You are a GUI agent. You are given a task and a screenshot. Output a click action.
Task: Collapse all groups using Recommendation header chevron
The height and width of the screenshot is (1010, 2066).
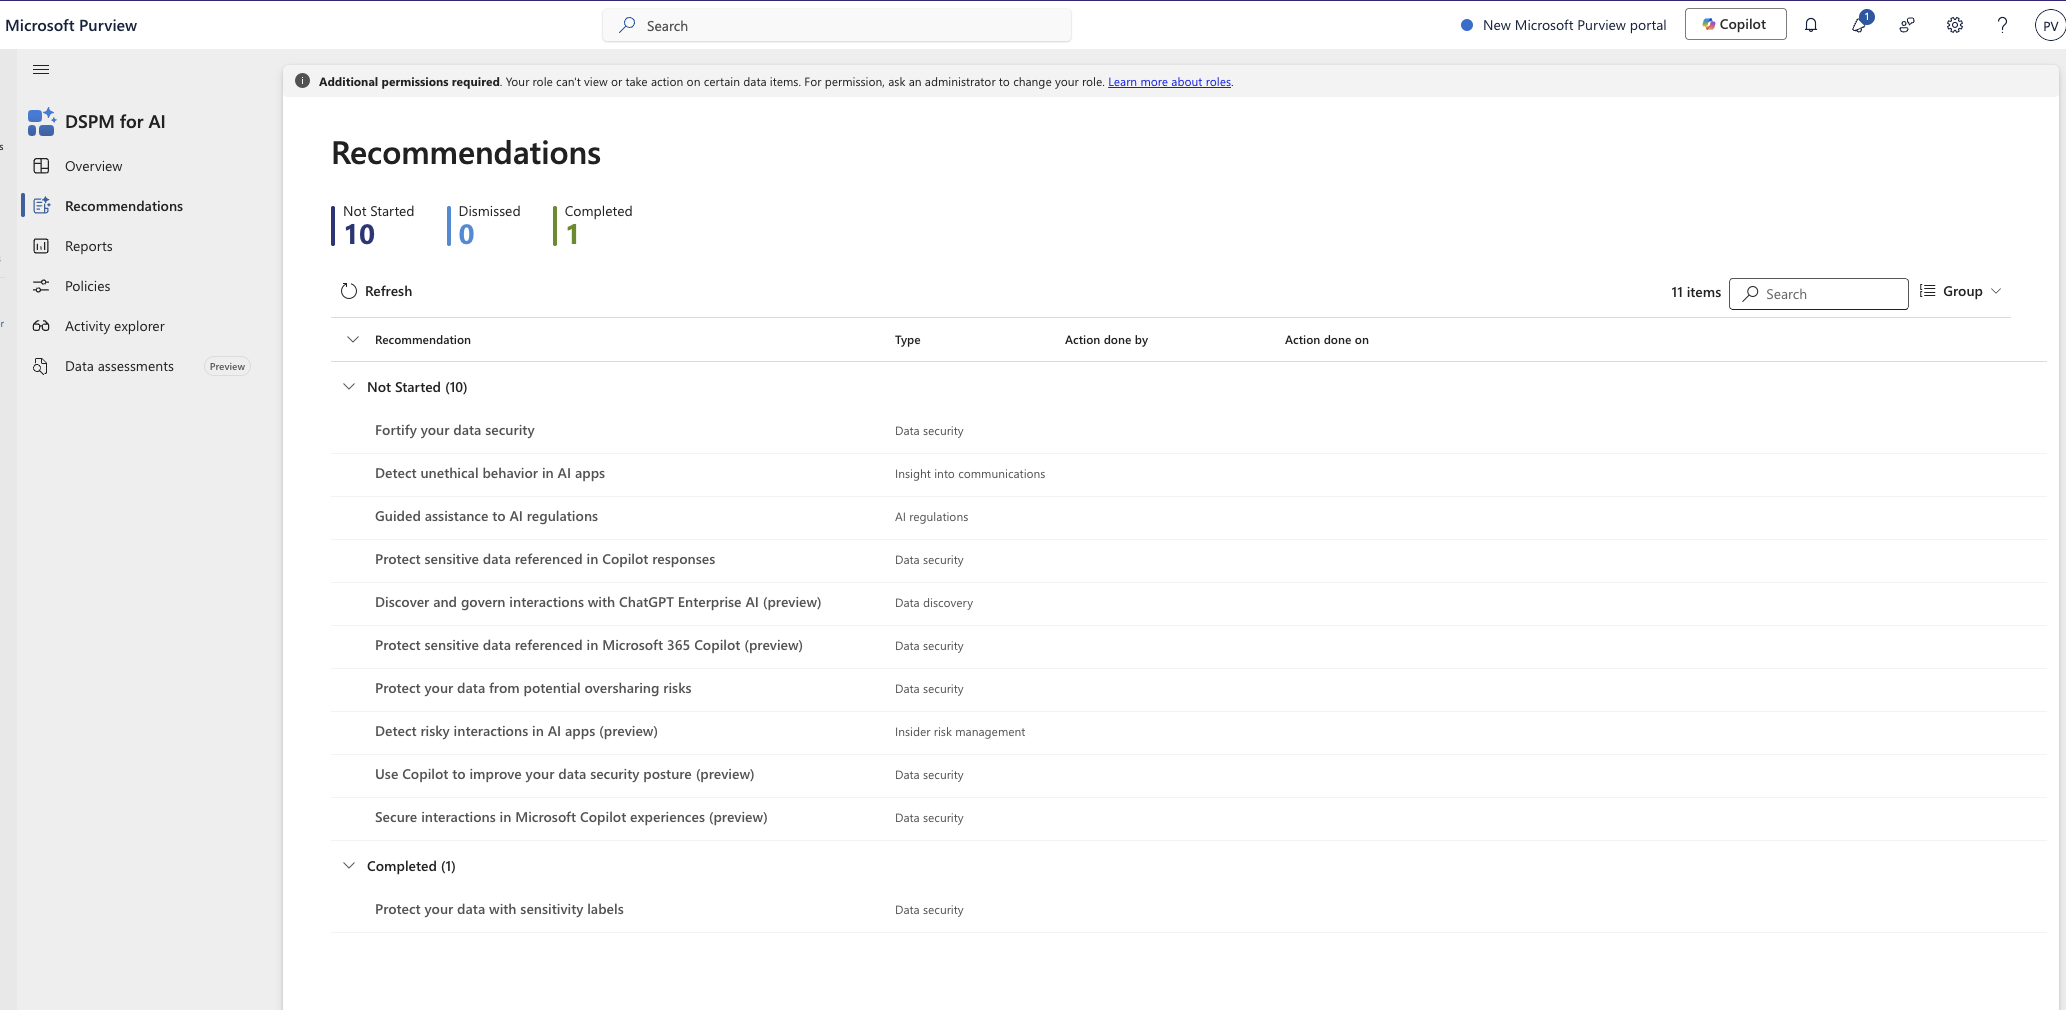click(x=353, y=340)
